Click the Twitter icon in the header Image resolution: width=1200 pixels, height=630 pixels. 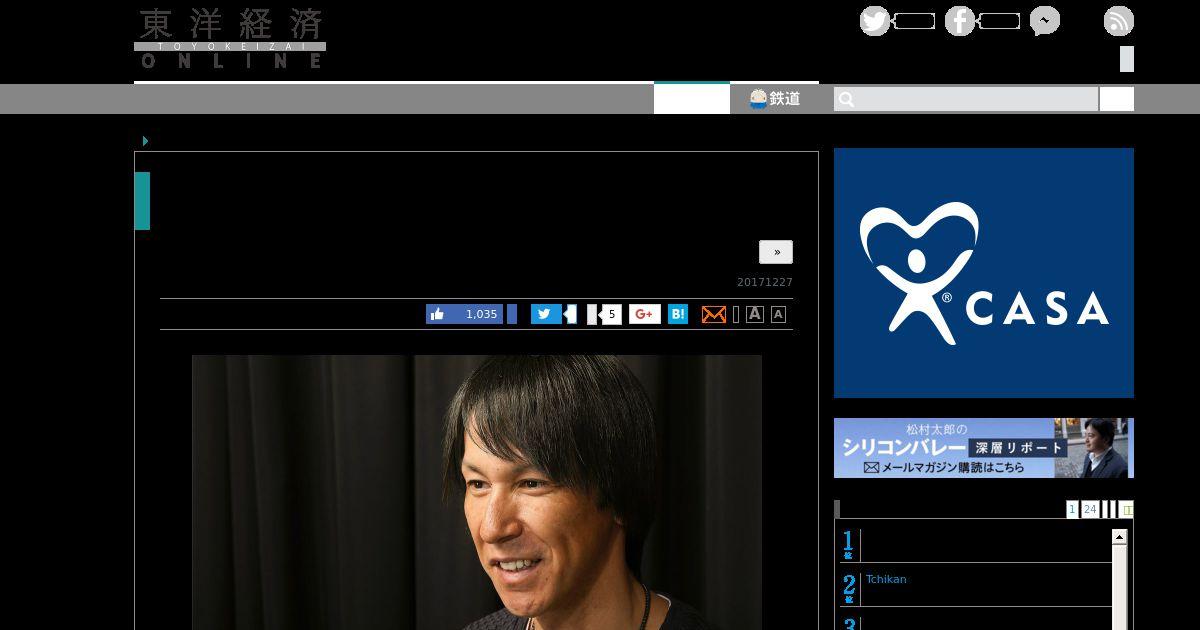[x=875, y=21]
